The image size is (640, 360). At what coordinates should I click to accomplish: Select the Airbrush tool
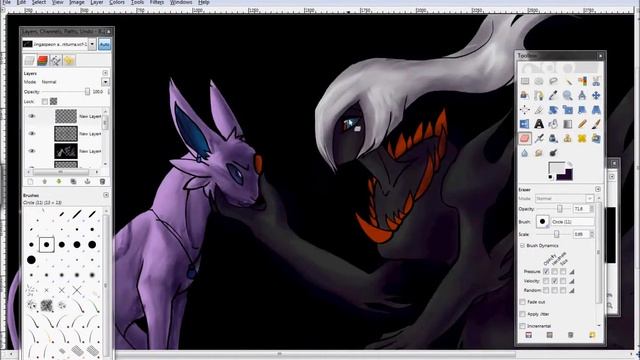coord(539,138)
